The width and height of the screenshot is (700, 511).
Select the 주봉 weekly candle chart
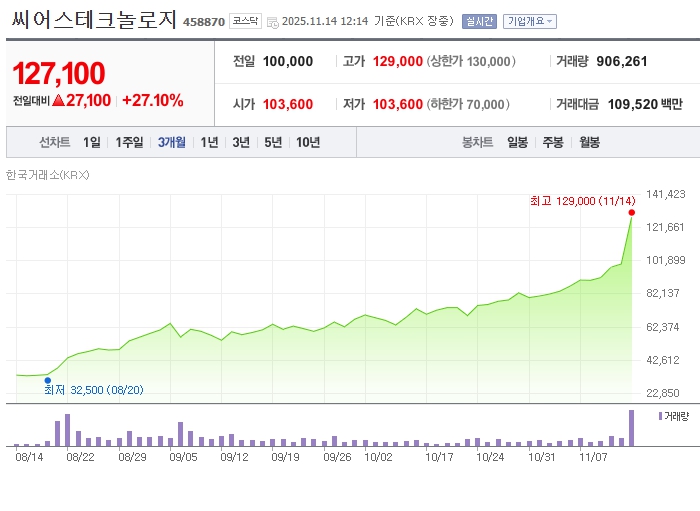point(553,143)
